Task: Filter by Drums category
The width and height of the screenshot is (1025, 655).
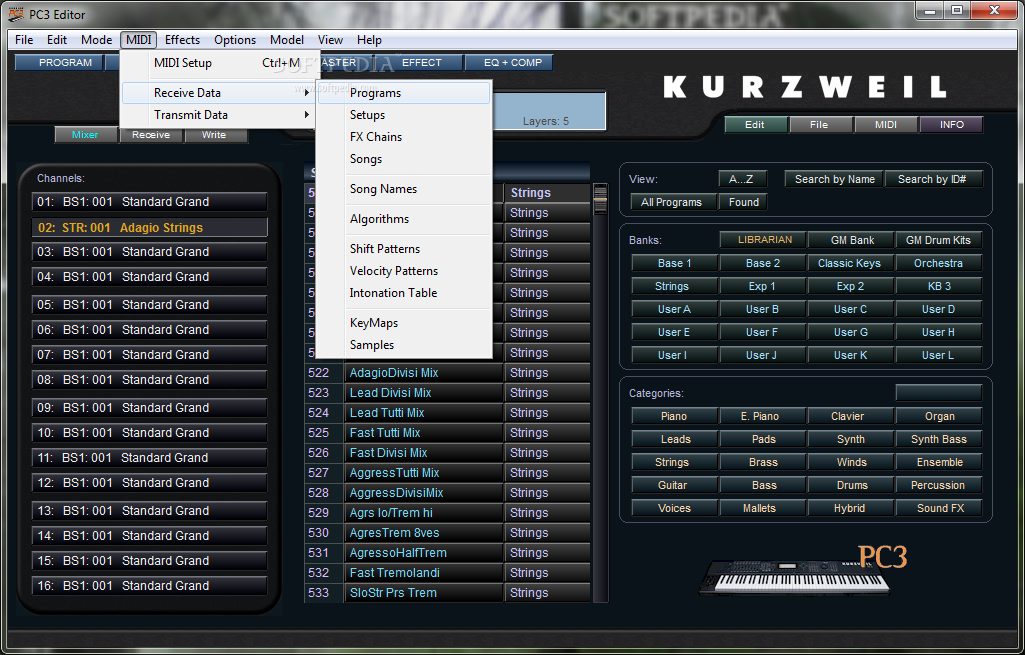Action: (x=852, y=485)
